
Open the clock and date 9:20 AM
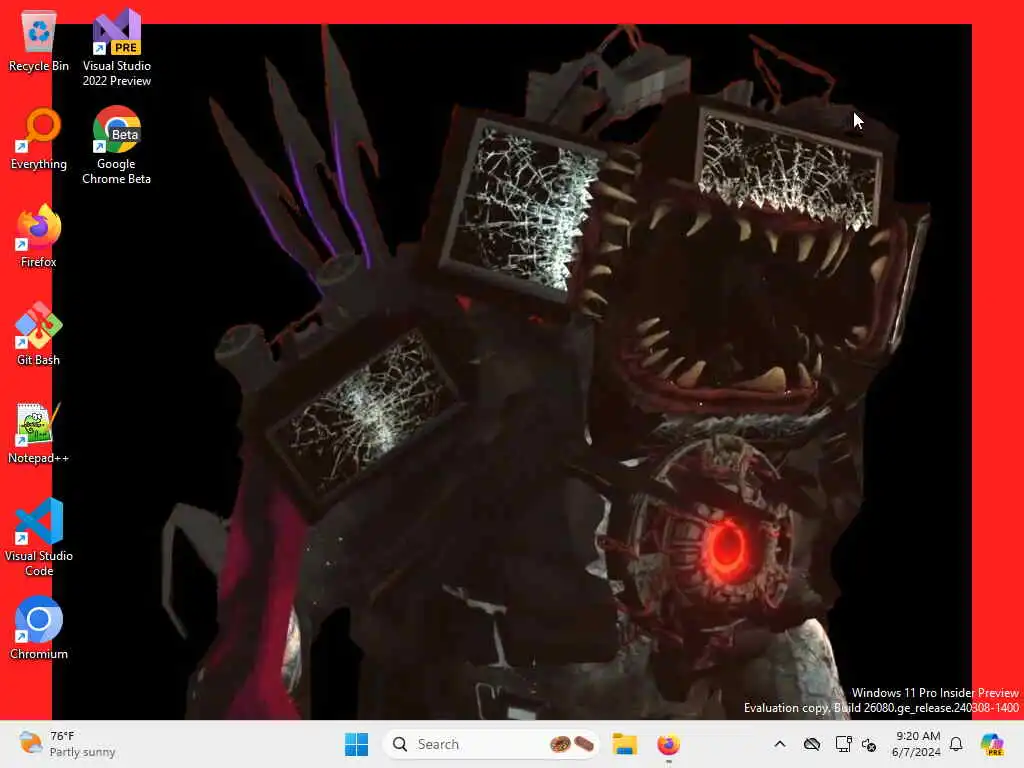point(916,744)
